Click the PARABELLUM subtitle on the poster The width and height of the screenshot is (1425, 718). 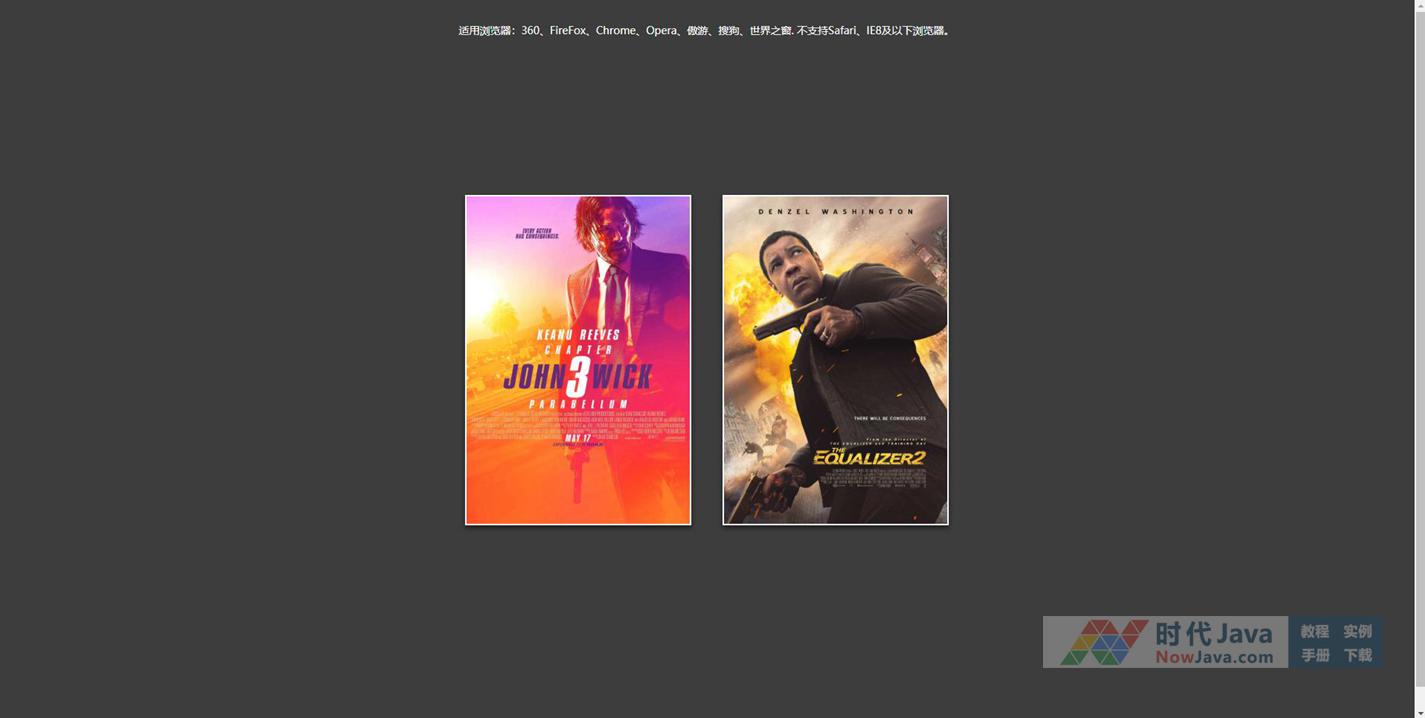578,404
